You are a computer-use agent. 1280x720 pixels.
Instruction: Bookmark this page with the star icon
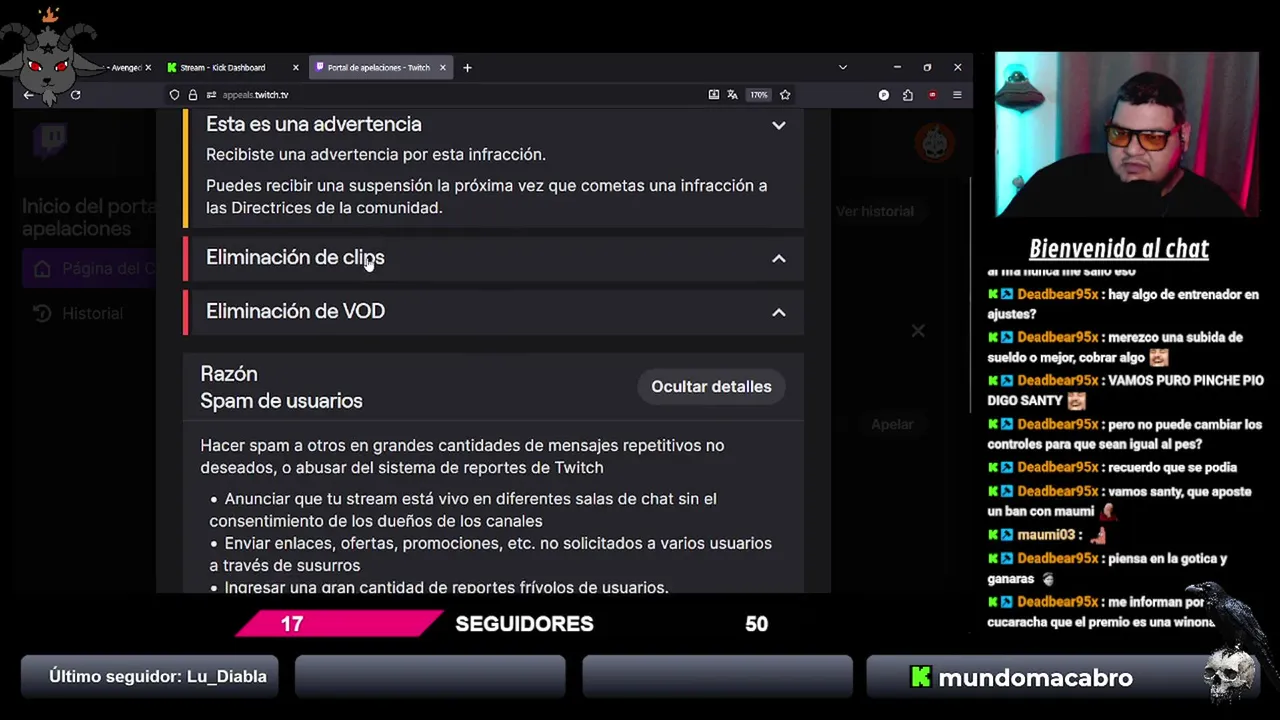point(785,95)
